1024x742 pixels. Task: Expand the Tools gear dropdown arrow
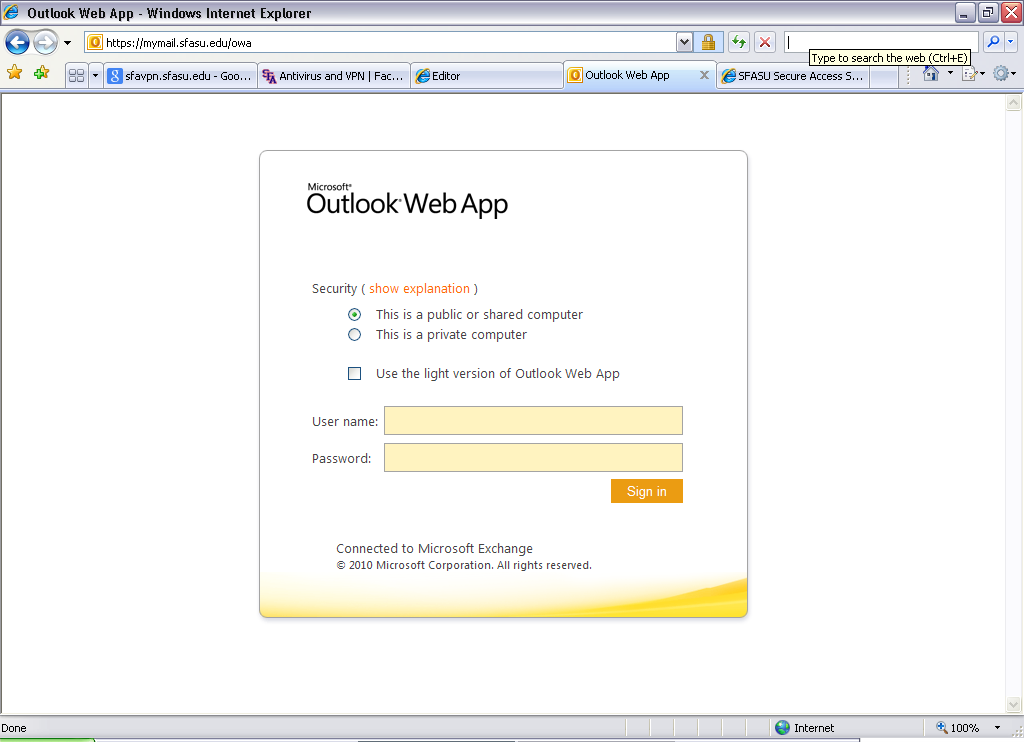(x=1014, y=73)
